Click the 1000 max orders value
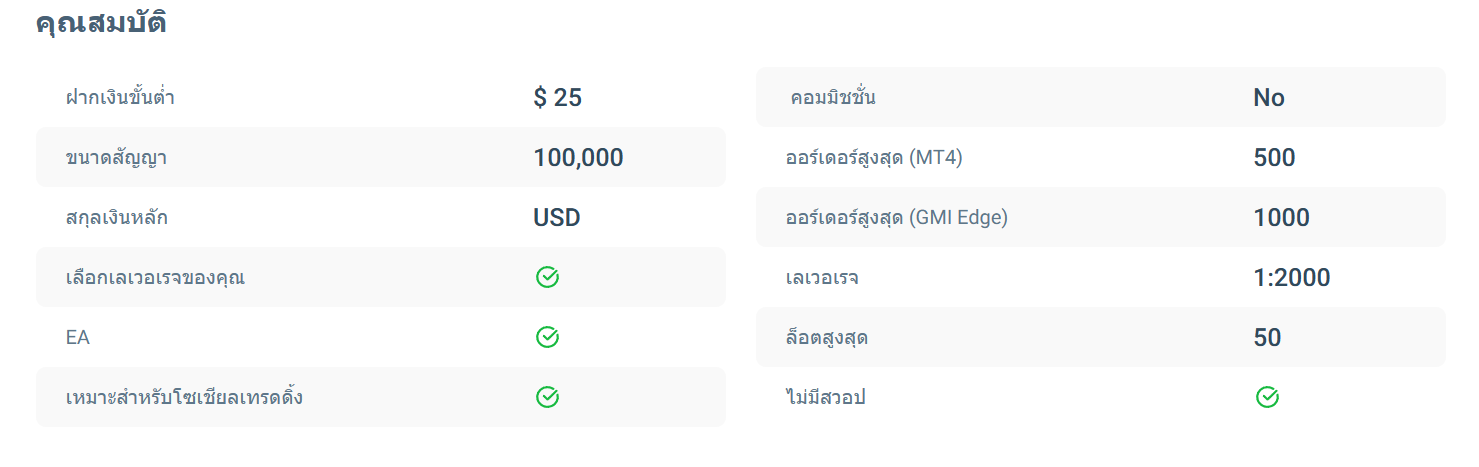 [x=1281, y=218]
